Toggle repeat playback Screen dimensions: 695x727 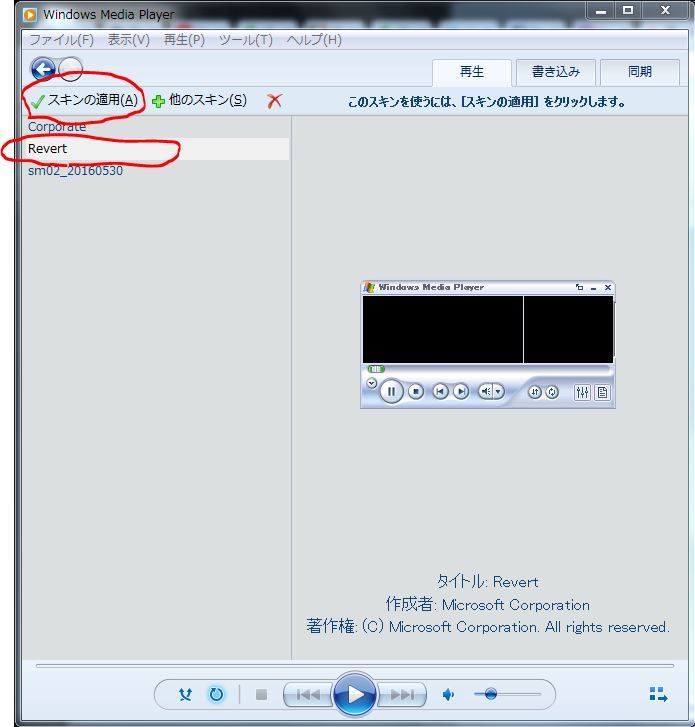click(216, 694)
